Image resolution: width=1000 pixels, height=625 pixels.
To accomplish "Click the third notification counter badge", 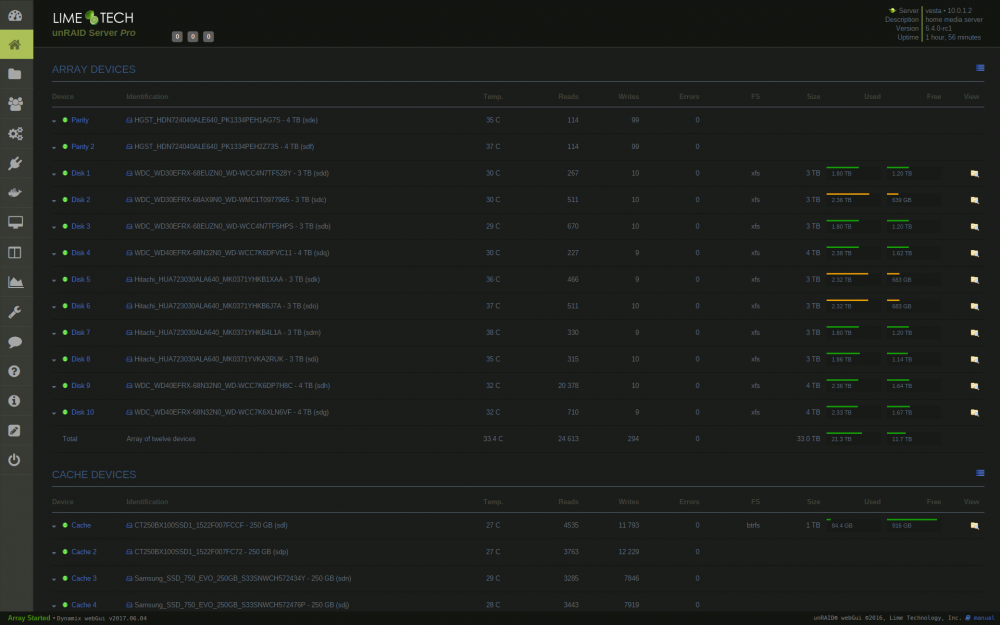I will [208, 37].
